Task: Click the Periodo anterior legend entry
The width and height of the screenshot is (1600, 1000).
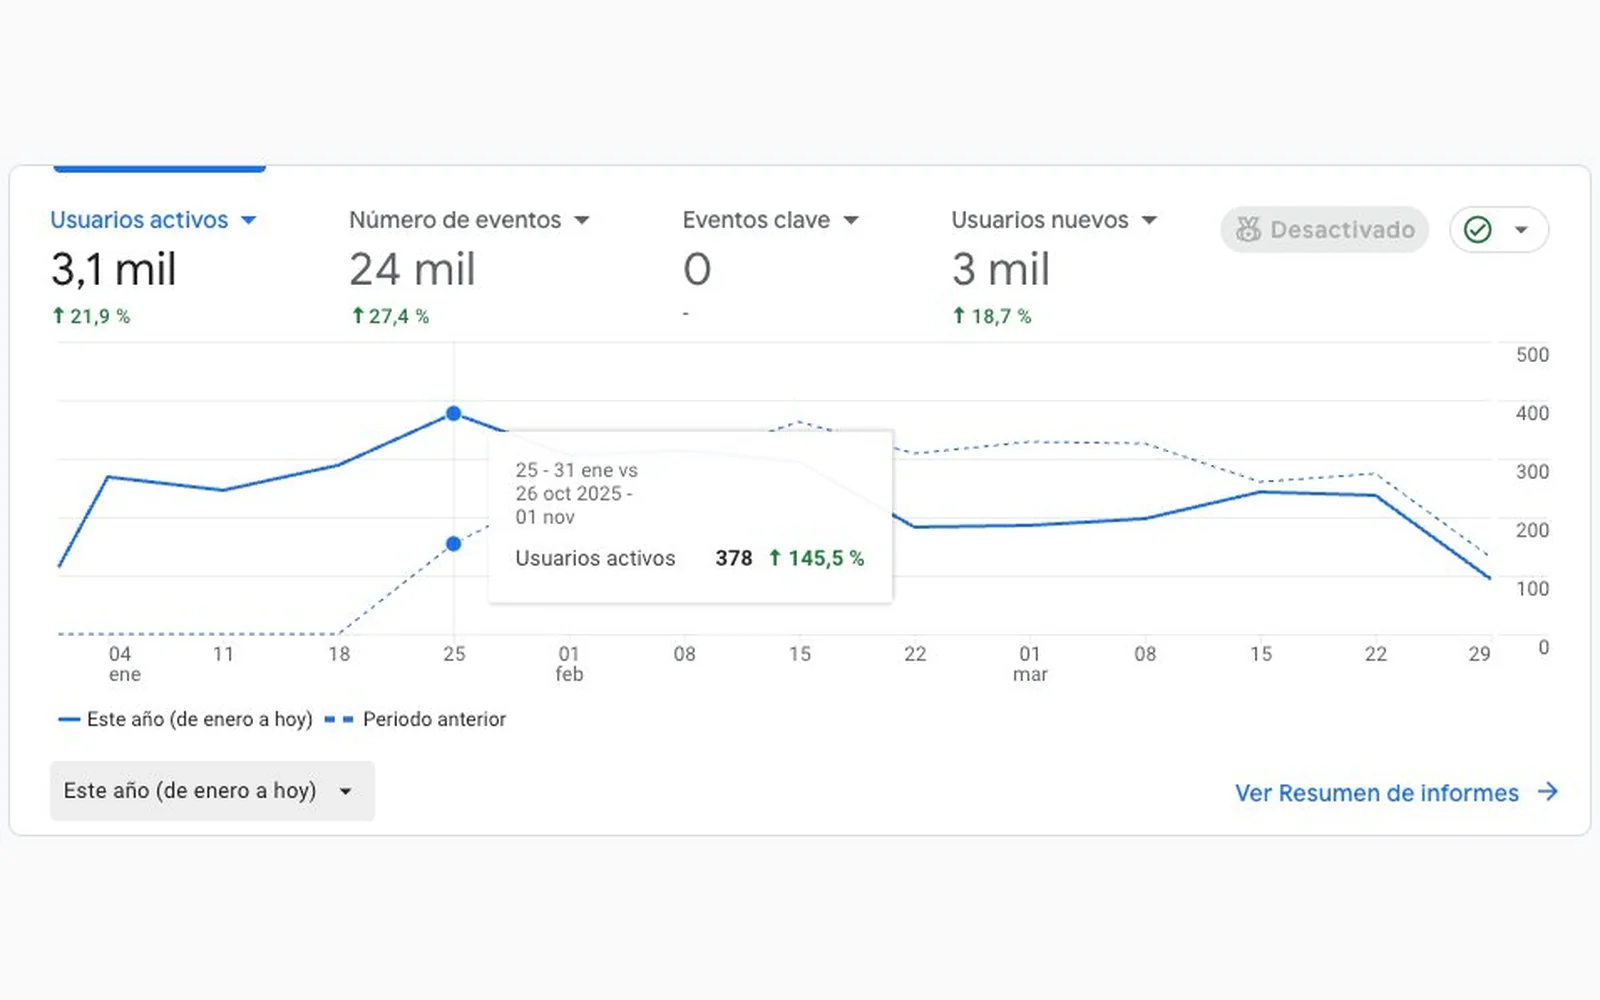Action: tap(416, 719)
